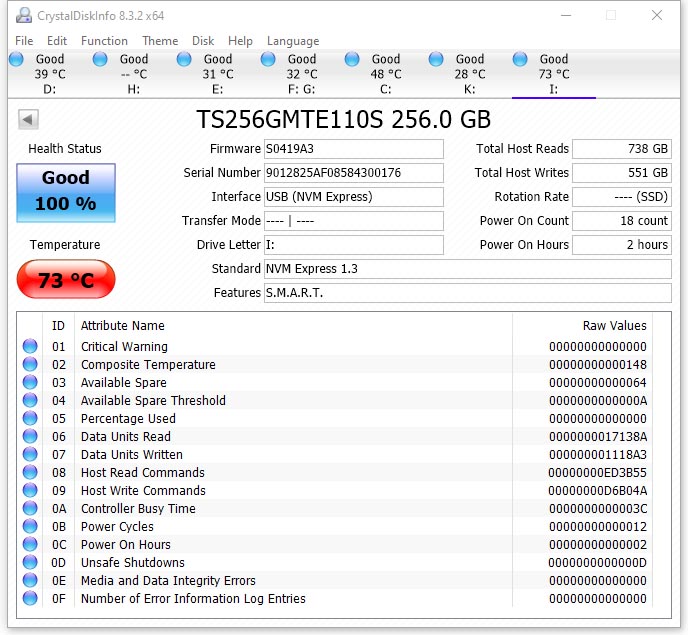
Task: Select raw value 000000000000064
Action: (598, 383)
